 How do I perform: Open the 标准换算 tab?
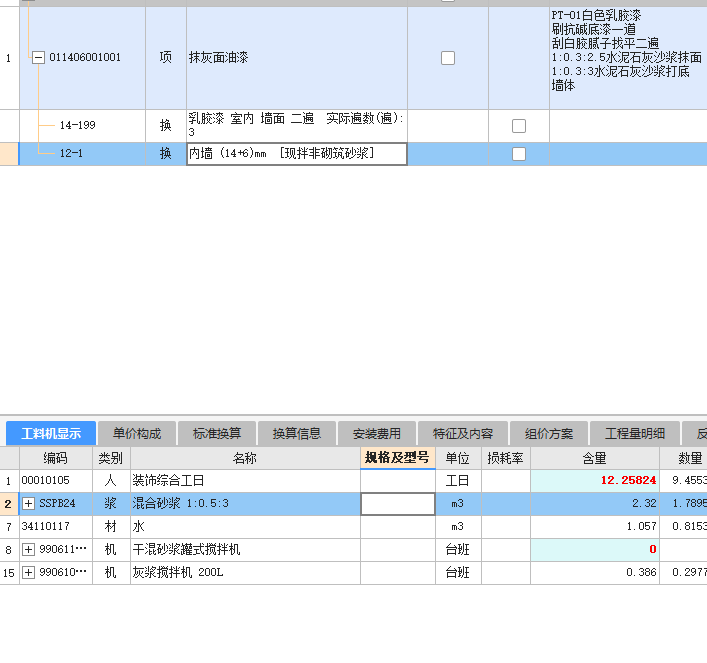click(x=217, y=434)
